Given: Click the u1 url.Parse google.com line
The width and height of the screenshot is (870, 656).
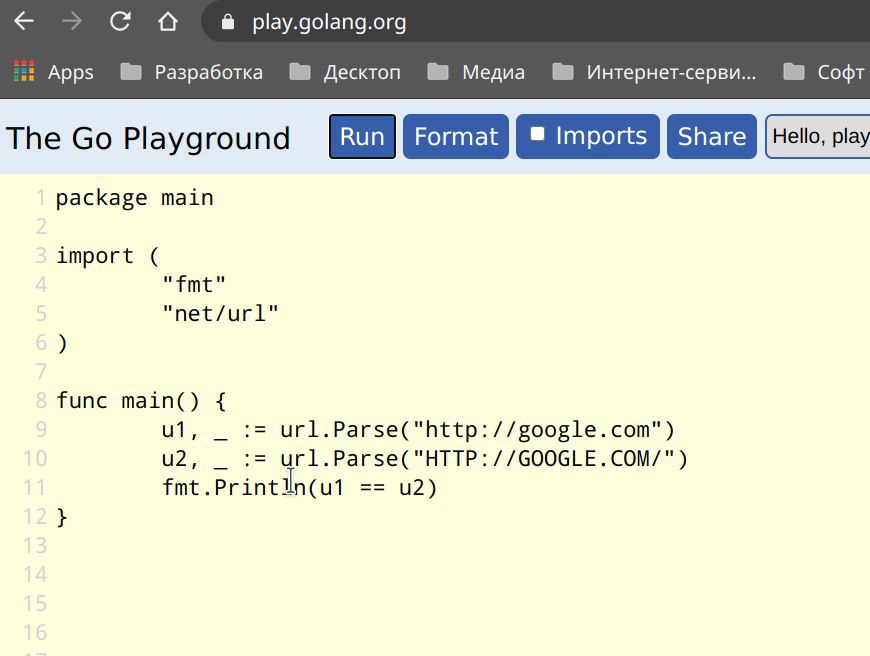Looking at the screenshot, I should click(418, 430).
